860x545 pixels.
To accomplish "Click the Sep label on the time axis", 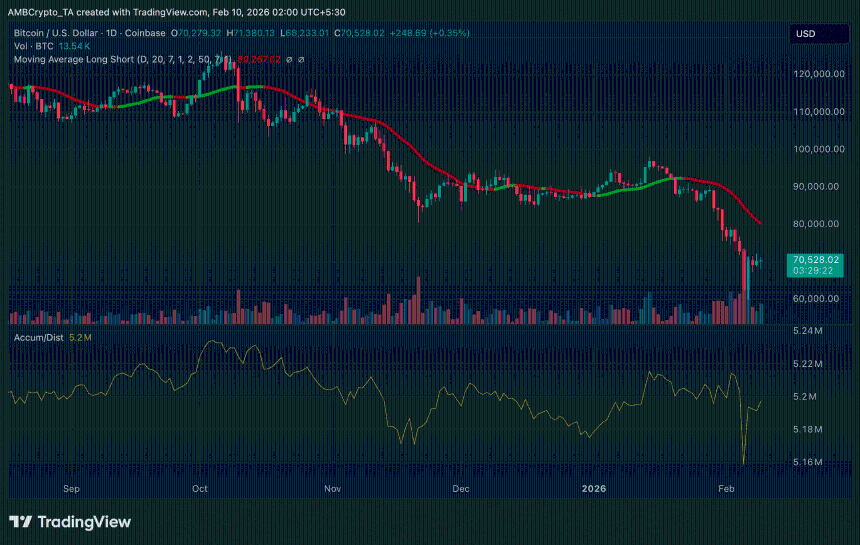I will click(70, 489).
